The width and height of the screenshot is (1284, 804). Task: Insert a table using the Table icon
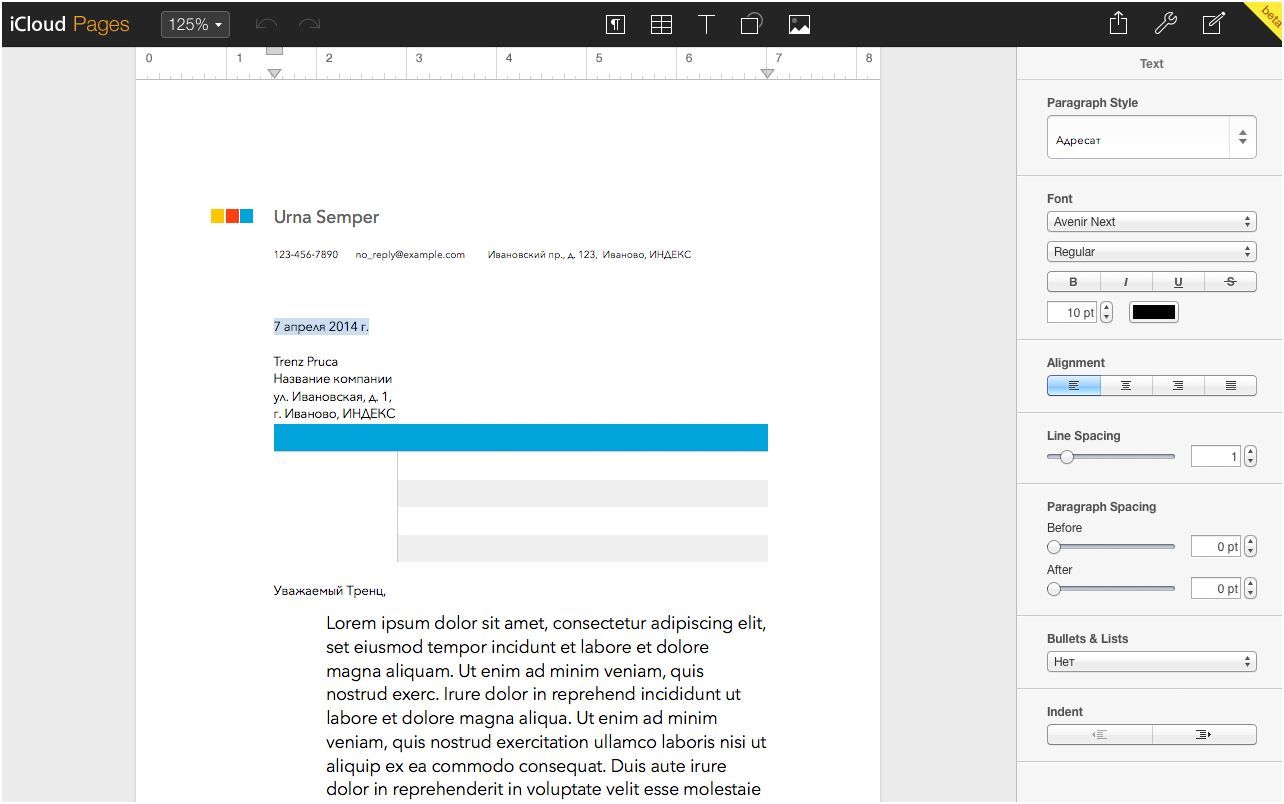tap(661, 24)
